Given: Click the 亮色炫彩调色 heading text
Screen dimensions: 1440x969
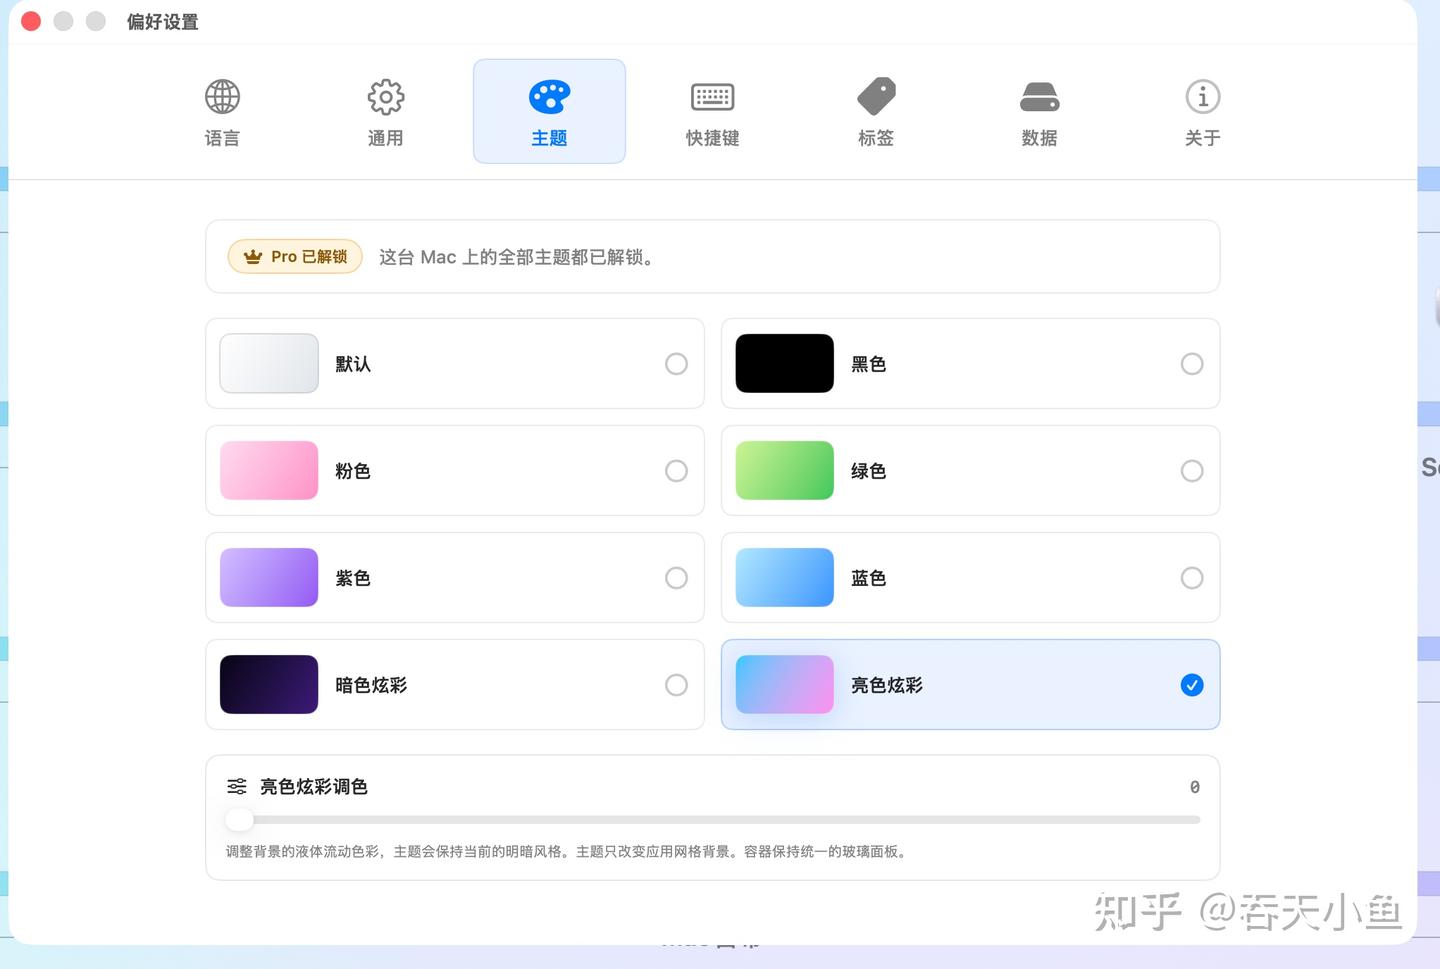Looking at the screenshot, I should point(314,787).
